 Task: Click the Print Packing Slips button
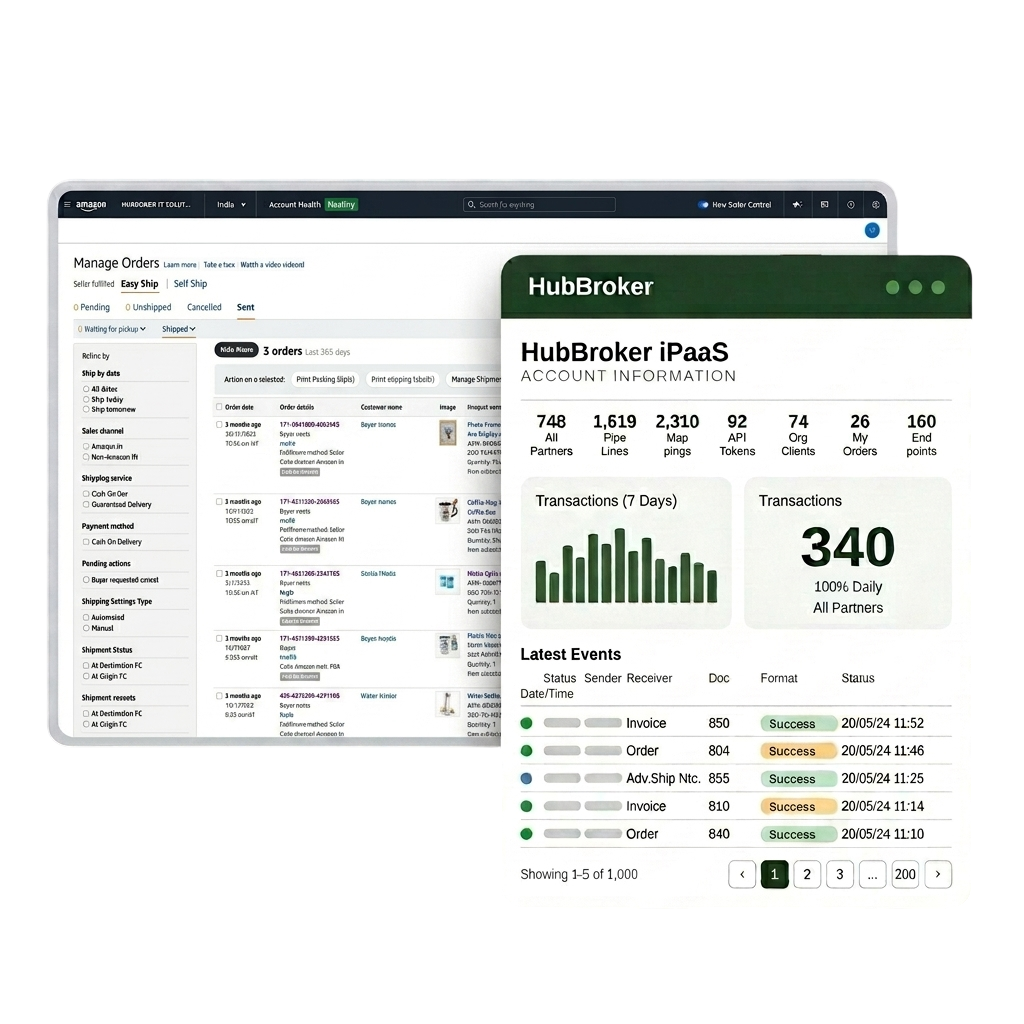coord(325,379)
